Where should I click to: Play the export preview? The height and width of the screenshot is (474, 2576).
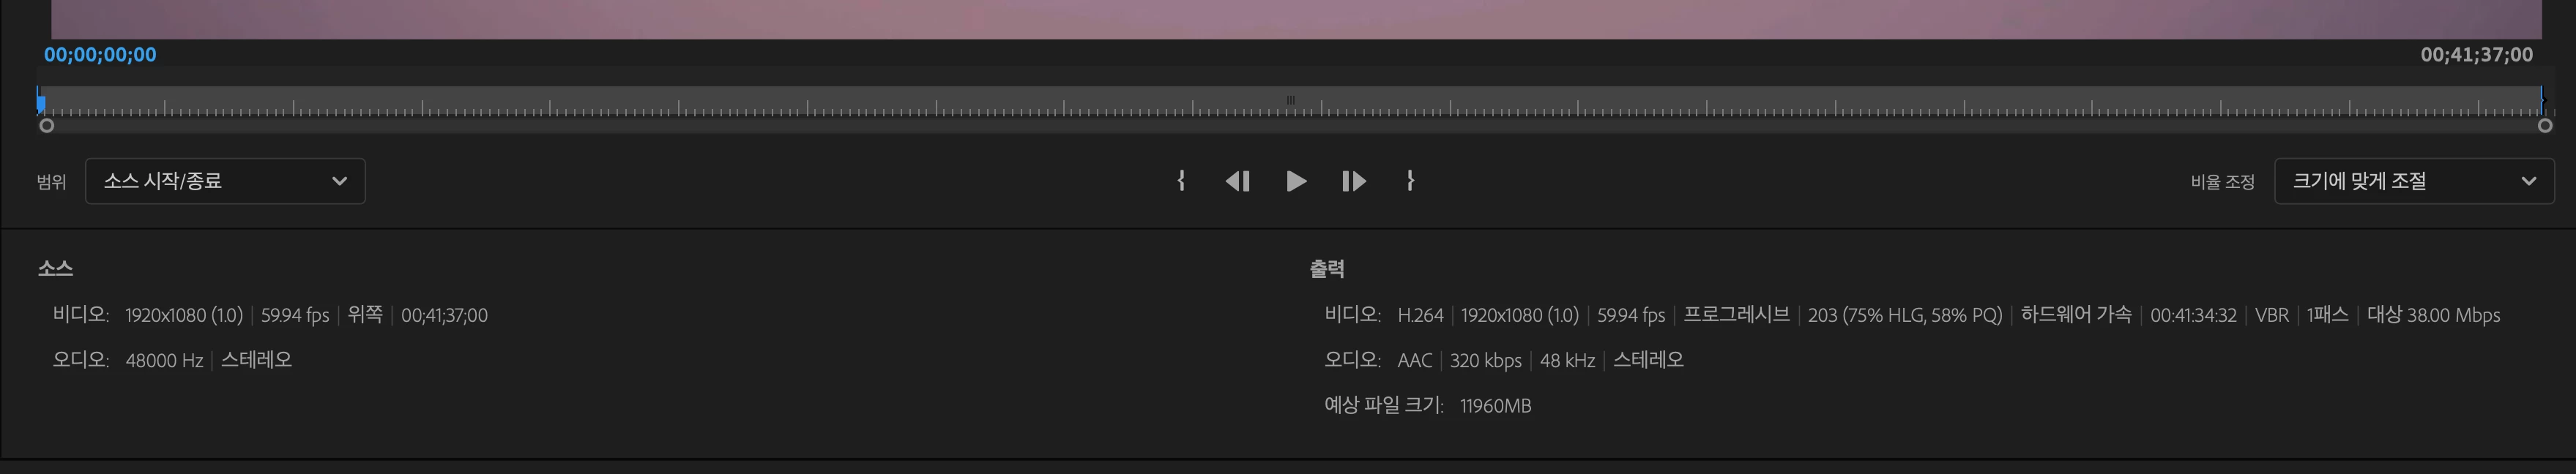click(1296, 181)
